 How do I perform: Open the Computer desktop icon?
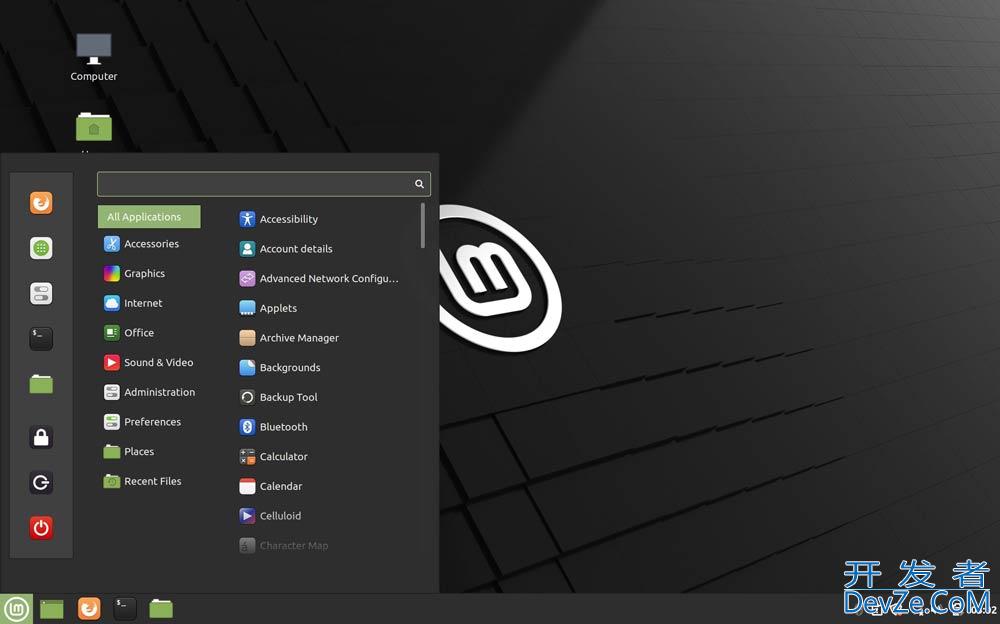coord(94,57)
